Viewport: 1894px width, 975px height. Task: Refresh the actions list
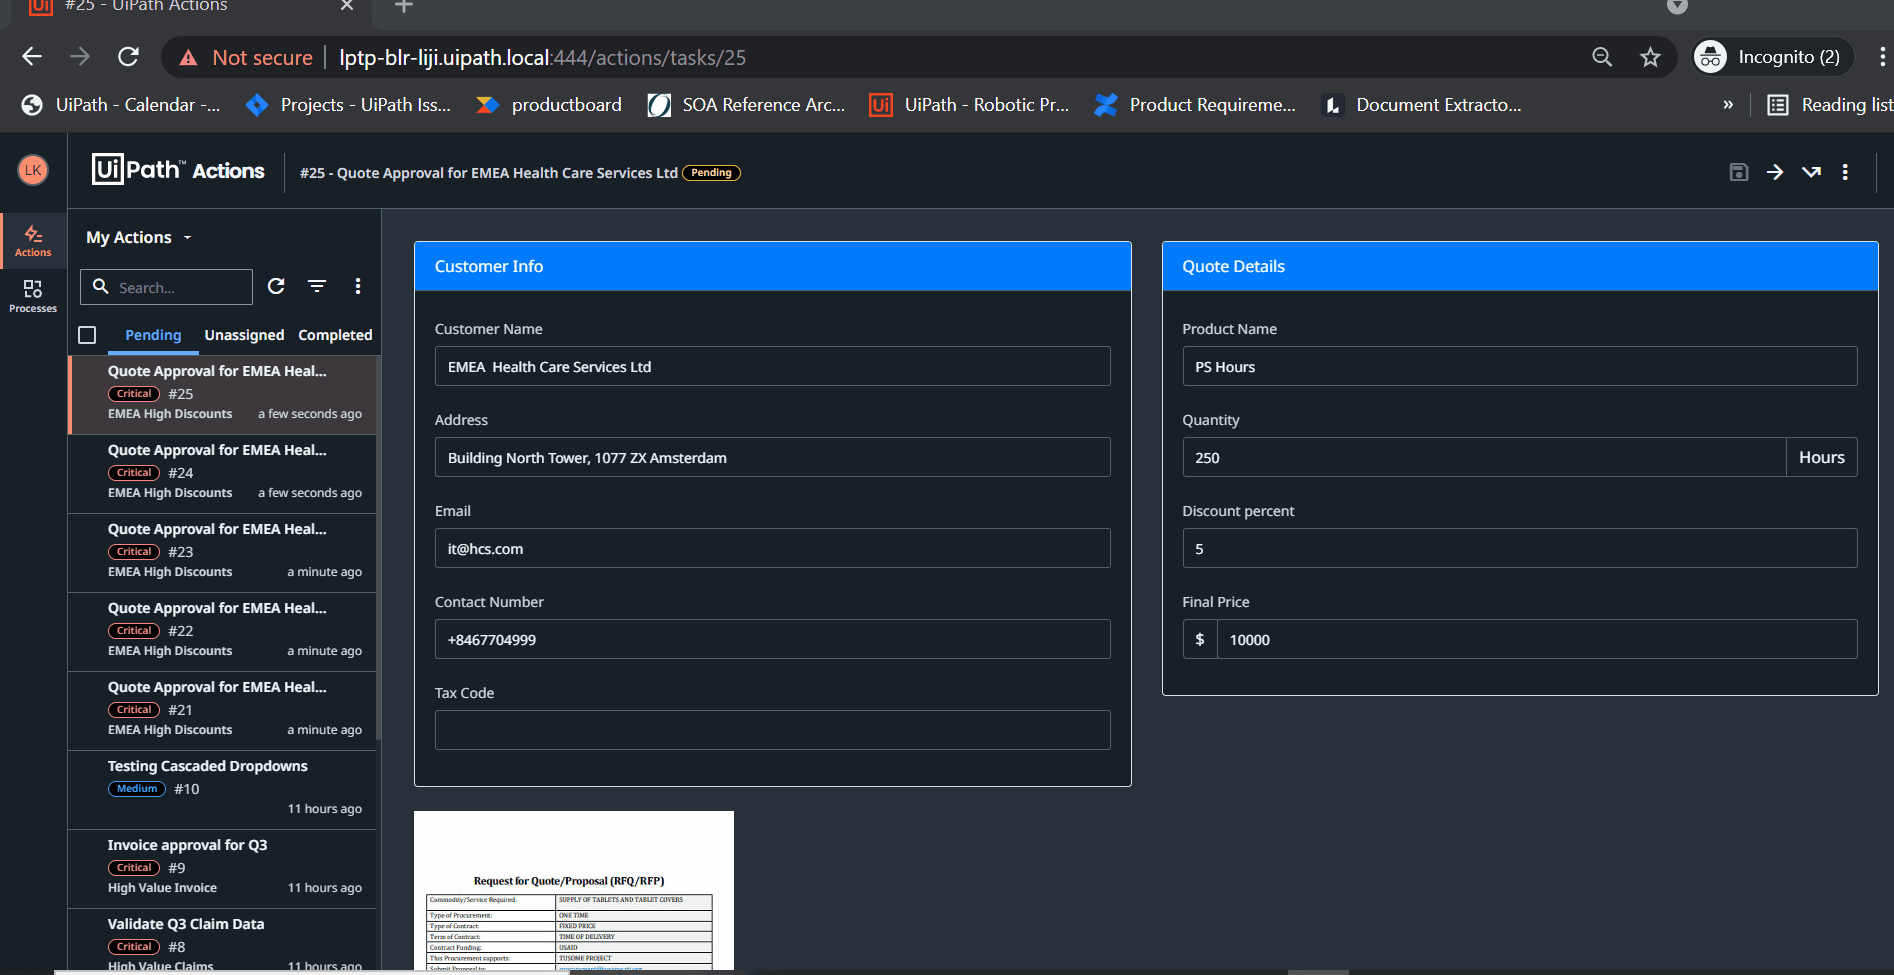click(x=277, y=286)
